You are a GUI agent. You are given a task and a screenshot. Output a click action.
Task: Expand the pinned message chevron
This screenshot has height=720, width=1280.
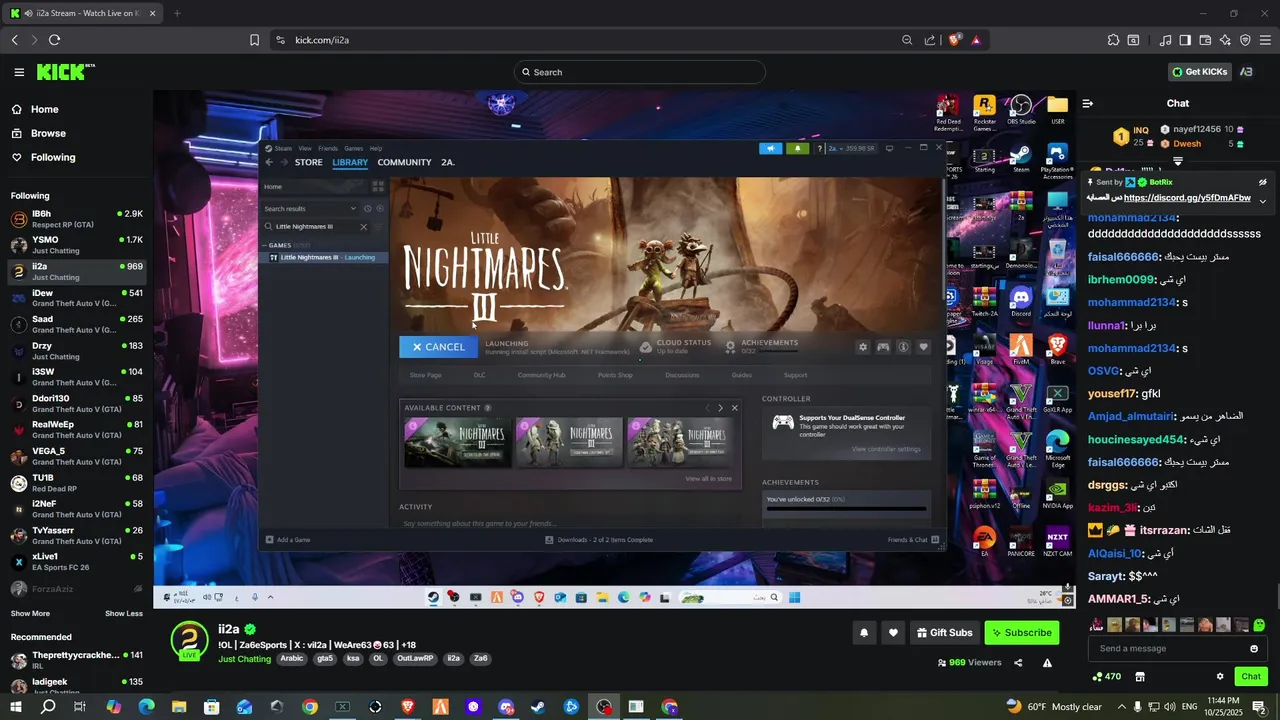pyautogui.click(x=1262, y=200)
